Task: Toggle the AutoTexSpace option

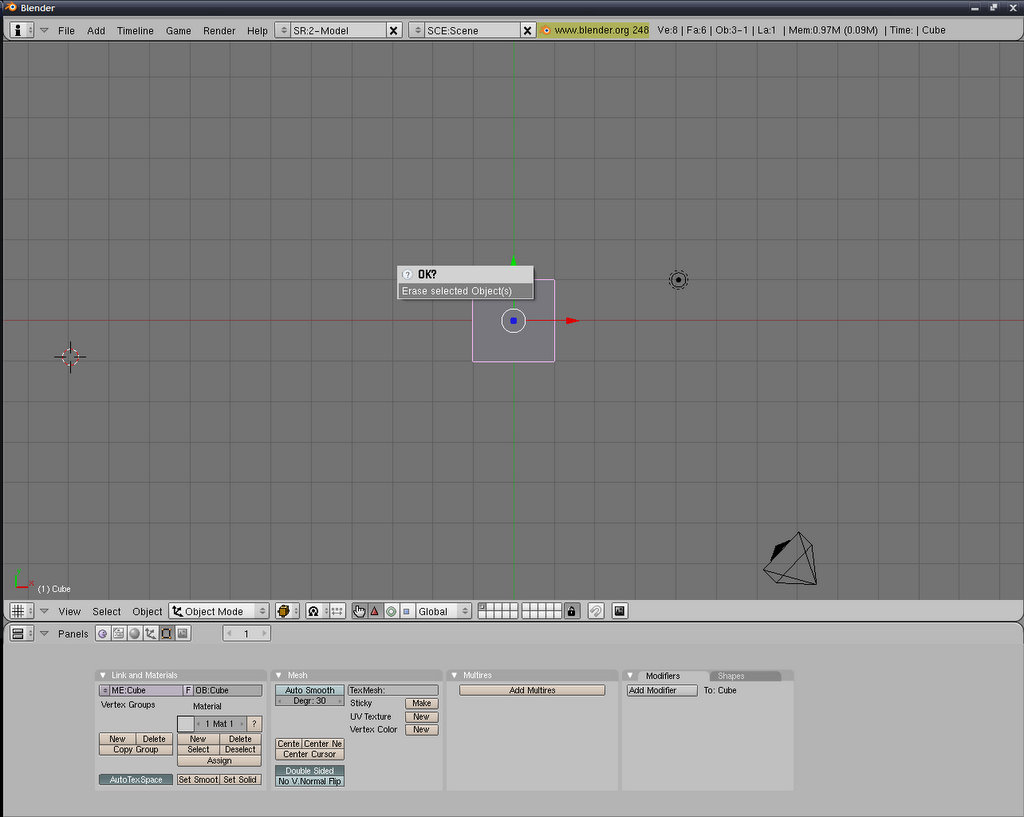Action: click(136, 779)
